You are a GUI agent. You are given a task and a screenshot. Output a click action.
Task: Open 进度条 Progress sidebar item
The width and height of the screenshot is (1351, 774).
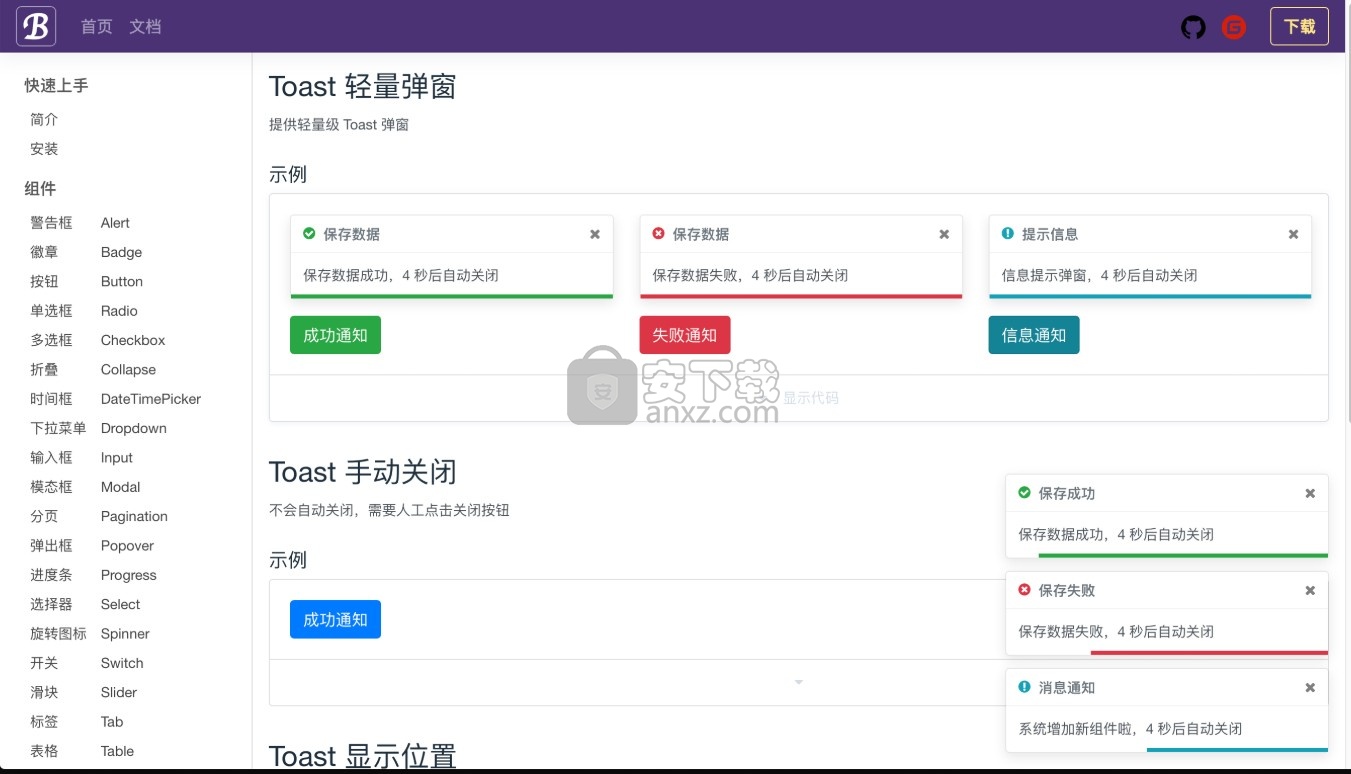[x=93, y=575]
